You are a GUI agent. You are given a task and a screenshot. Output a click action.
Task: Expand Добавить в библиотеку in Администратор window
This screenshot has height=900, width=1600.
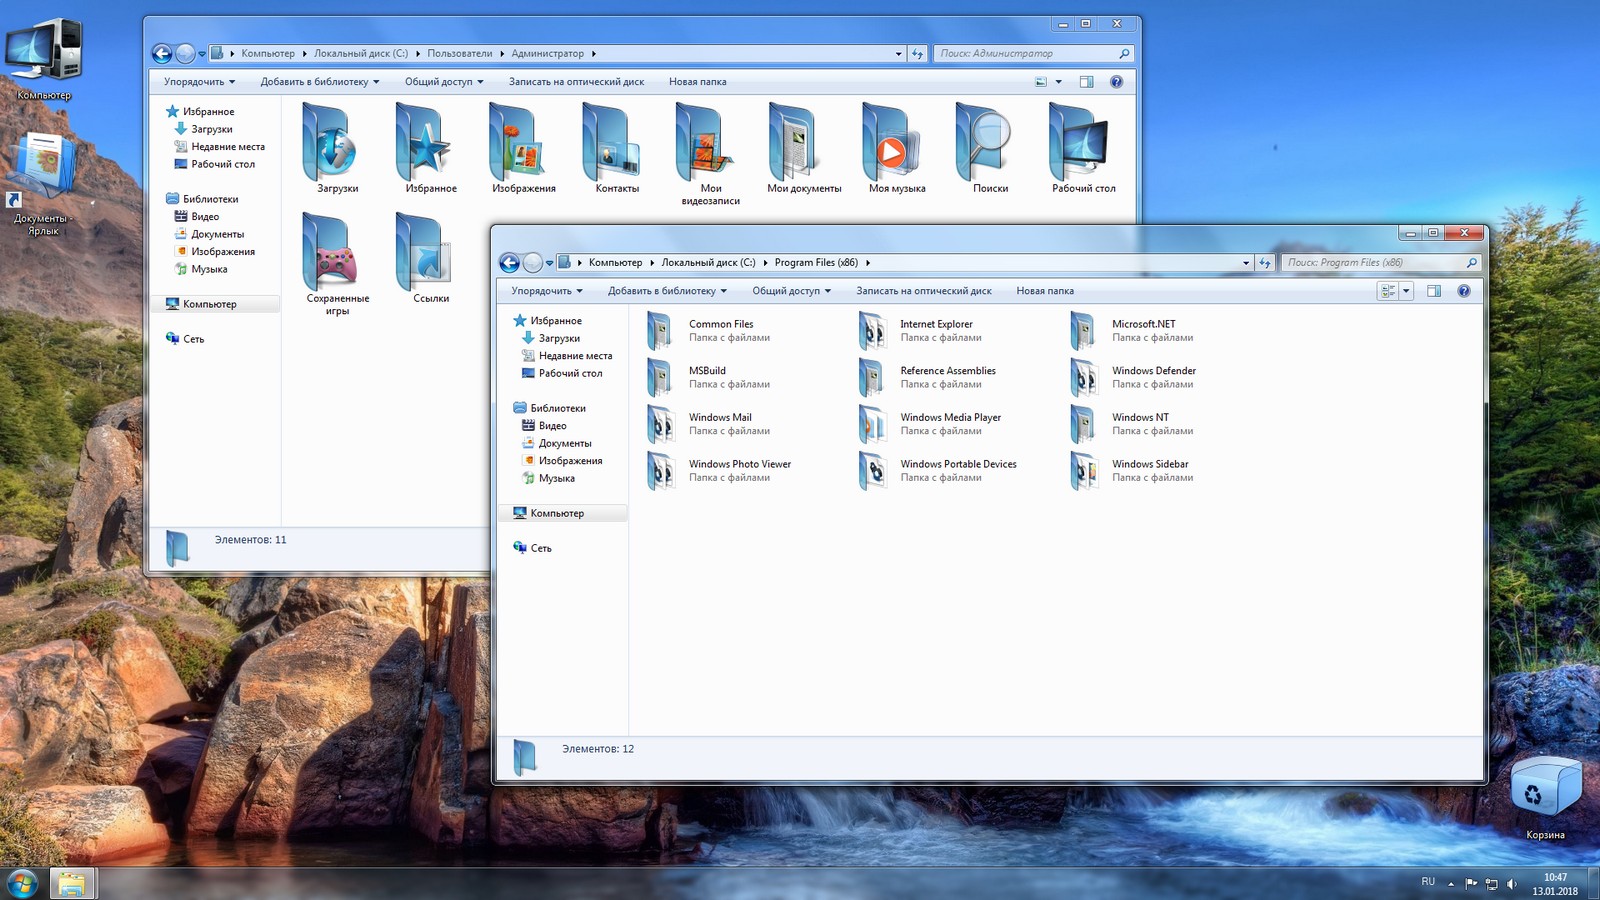[319, 82]
